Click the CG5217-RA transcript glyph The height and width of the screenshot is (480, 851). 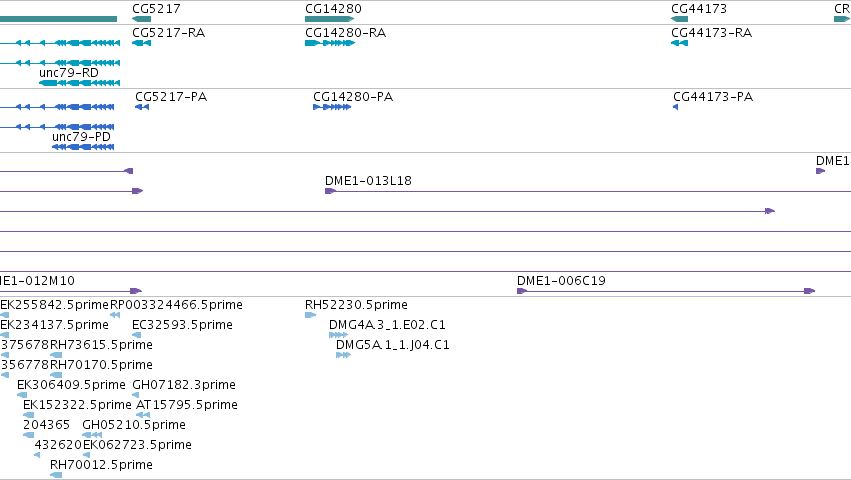(x=141, y=43)
